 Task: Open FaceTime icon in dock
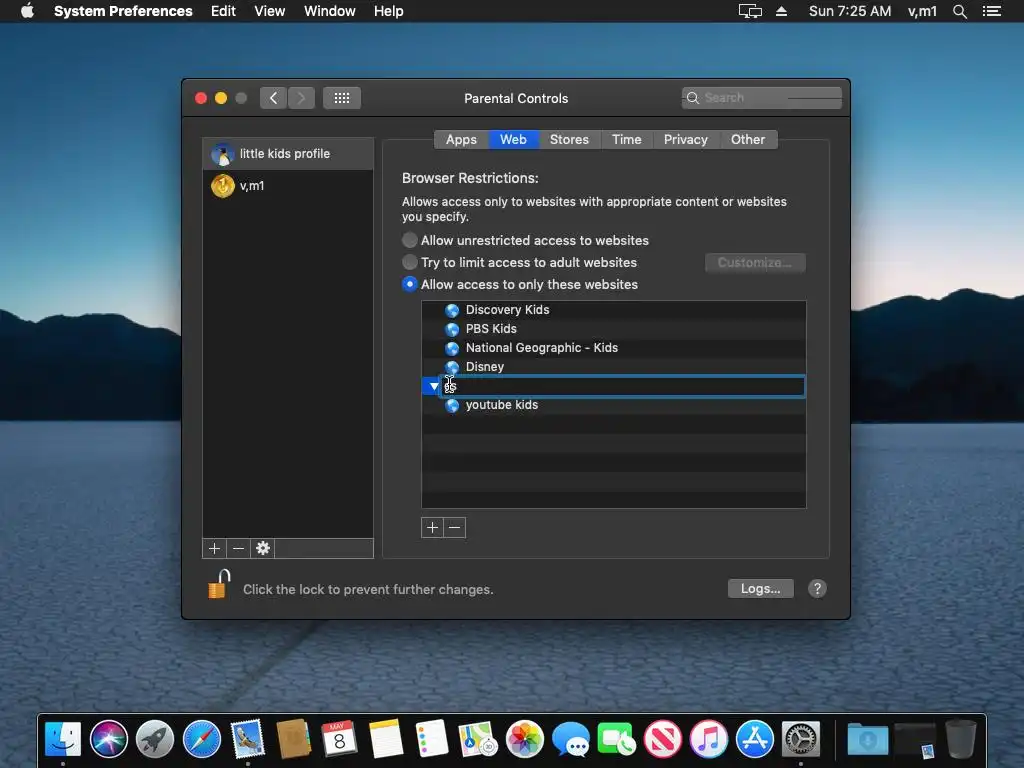tap(616, 739)
